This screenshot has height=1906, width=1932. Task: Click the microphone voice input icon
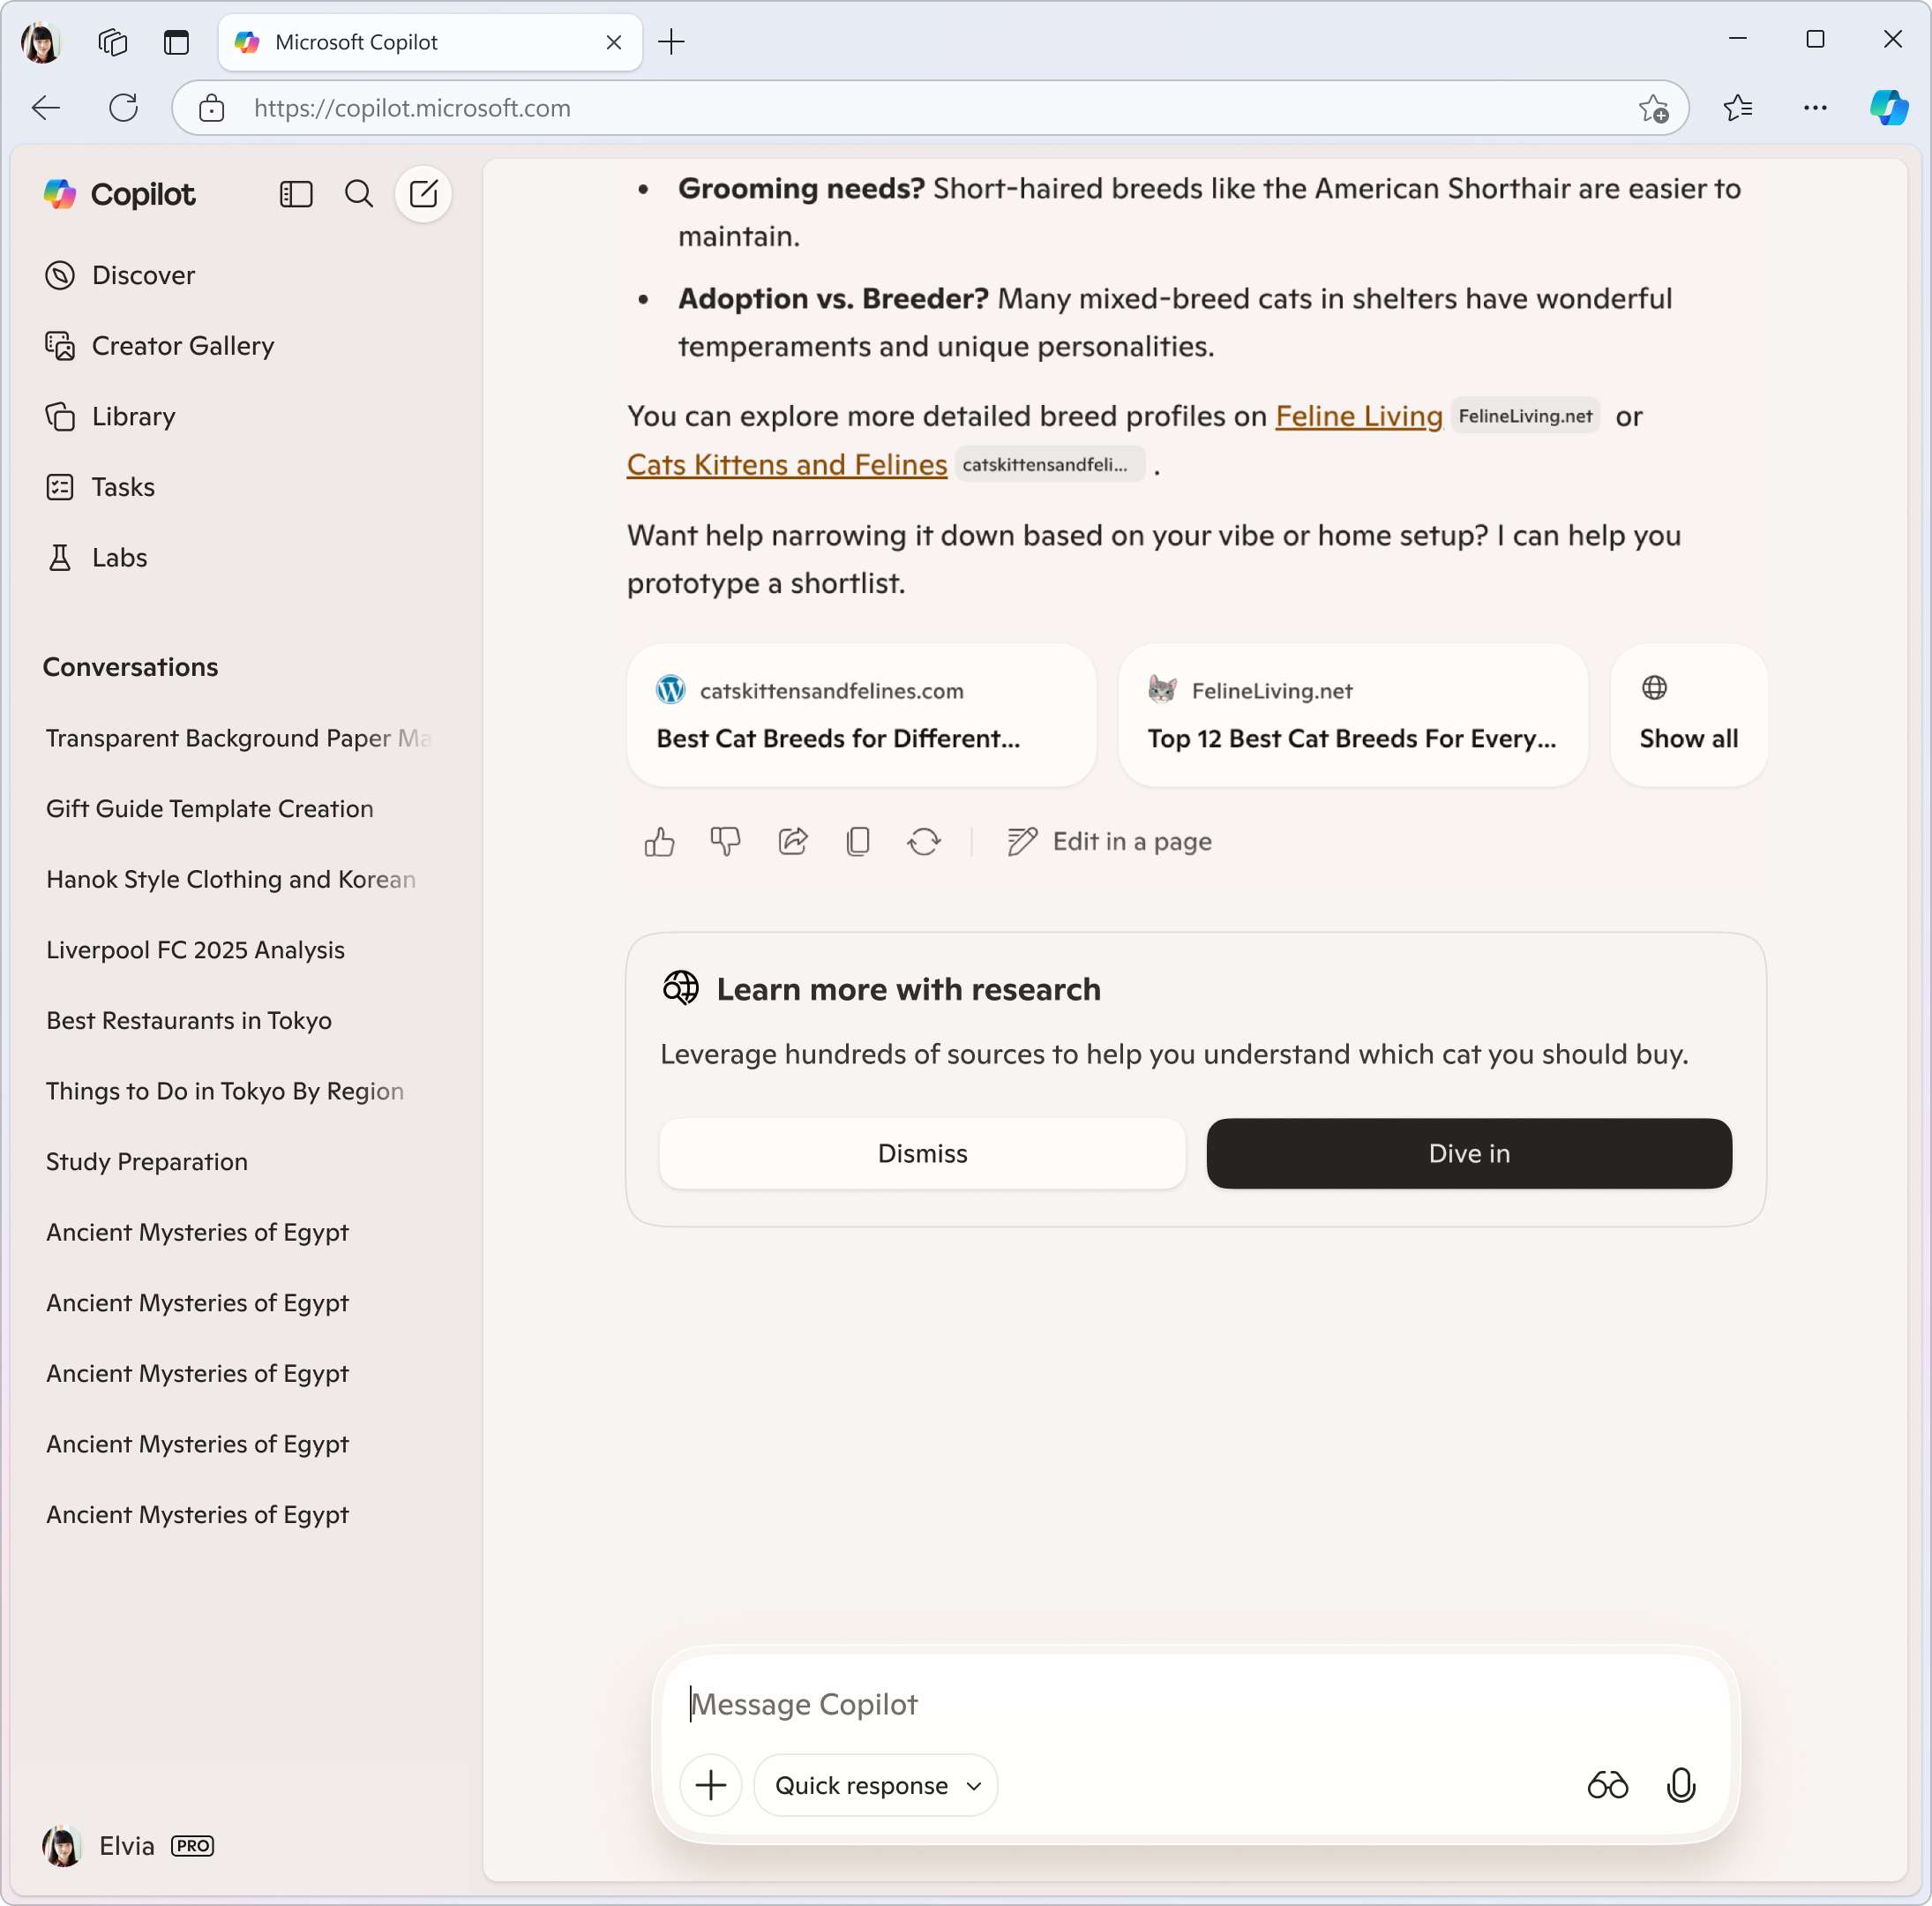click(1680, 1785)
